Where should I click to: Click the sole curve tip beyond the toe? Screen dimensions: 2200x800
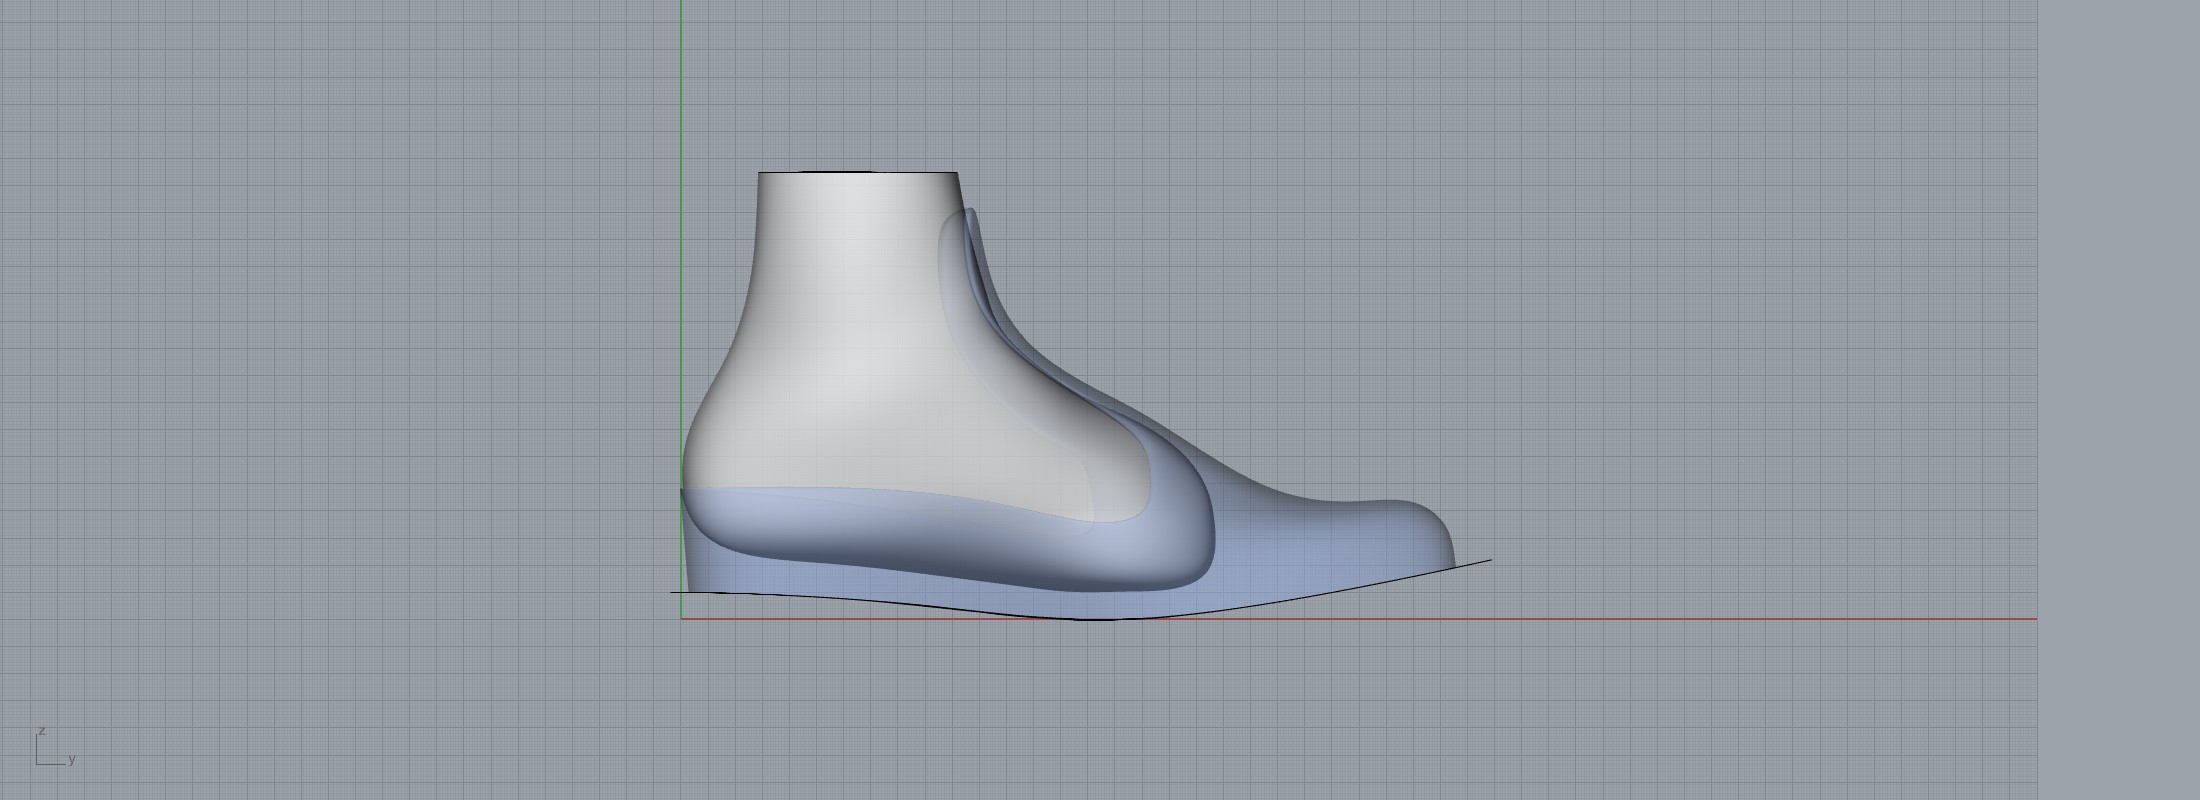pyautogui.click(x=1488, y=561)
